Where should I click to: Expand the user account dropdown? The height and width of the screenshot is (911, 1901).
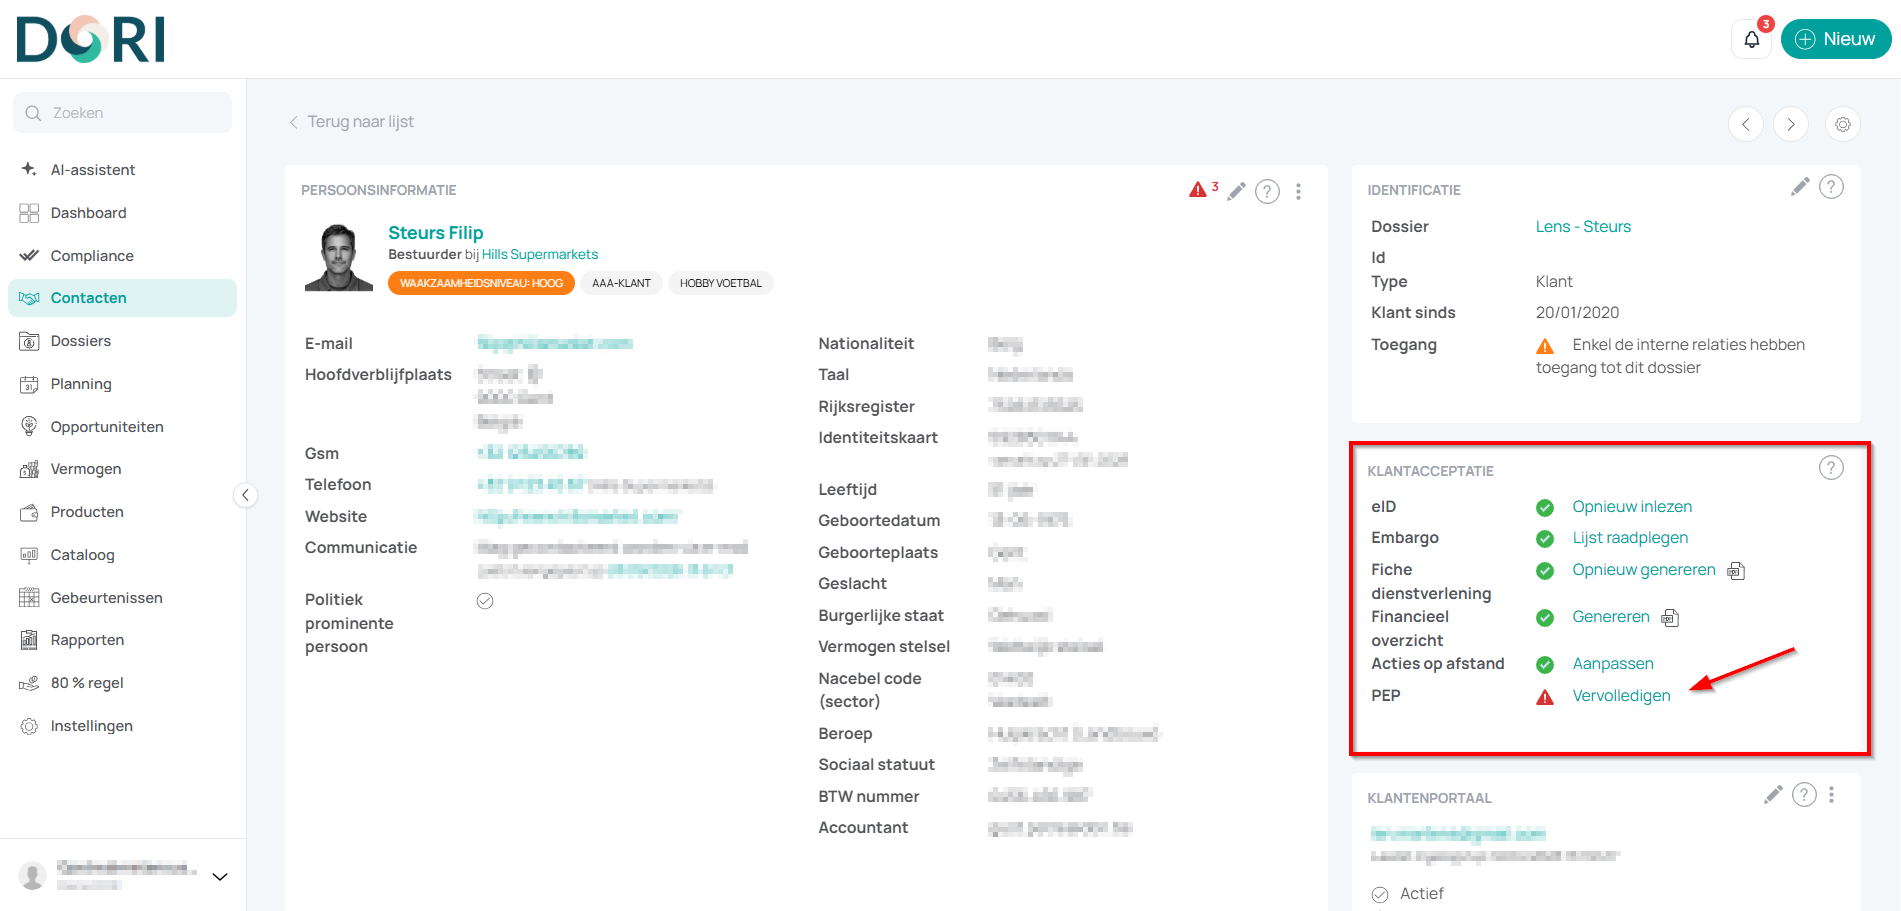[220, 877]
